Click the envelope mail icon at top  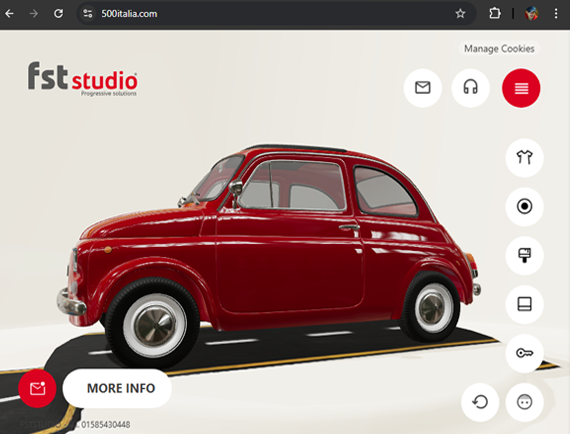pos(422,88)
